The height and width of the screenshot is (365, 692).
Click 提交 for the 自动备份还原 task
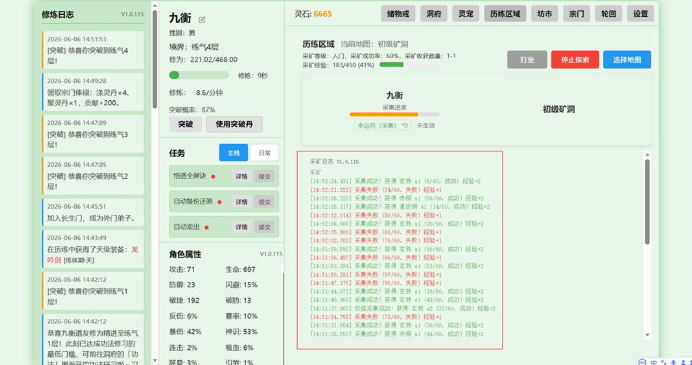[x=264, y=202]
